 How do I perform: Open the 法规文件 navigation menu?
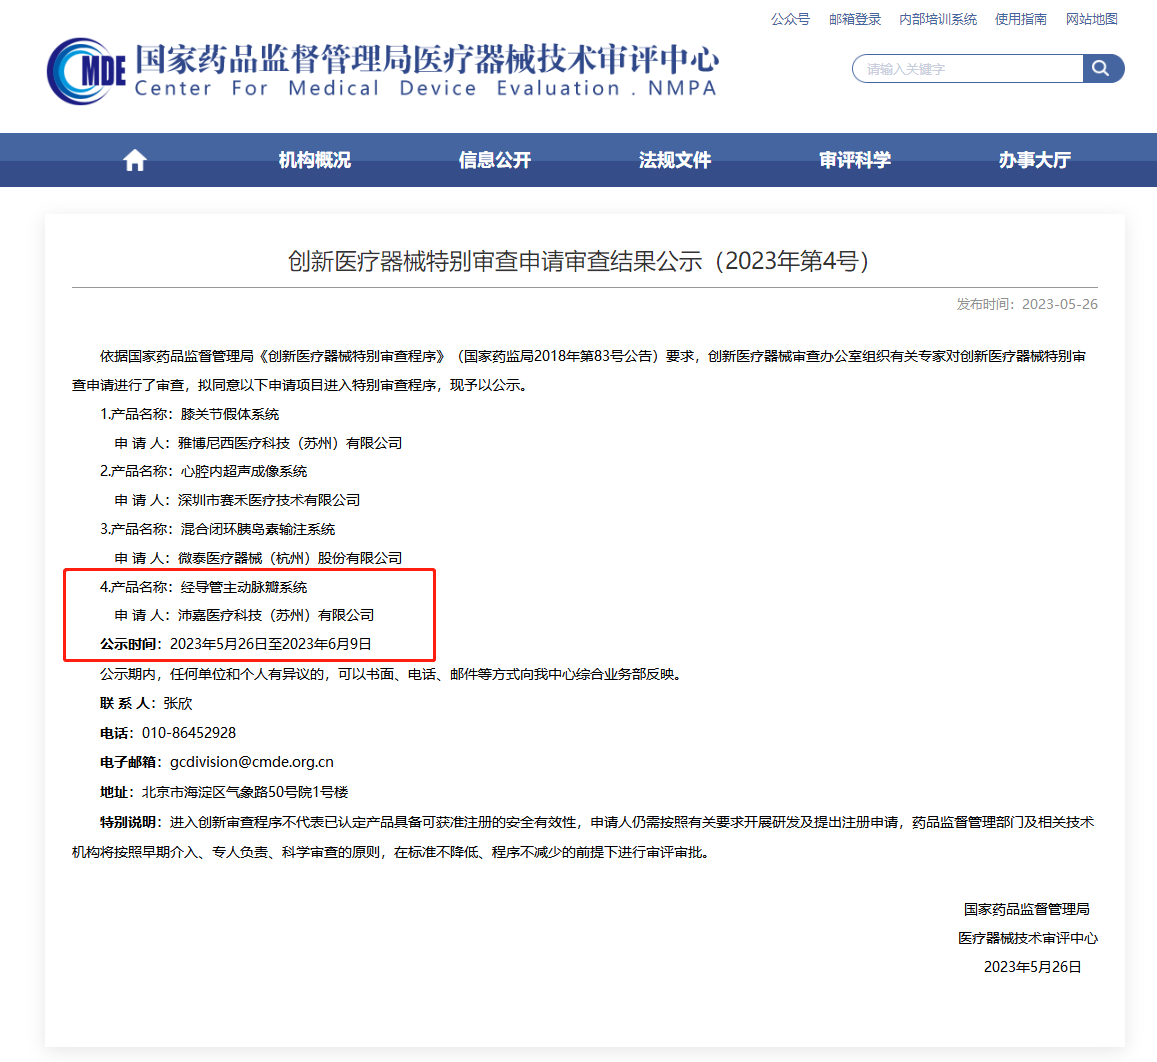(675, 159)
